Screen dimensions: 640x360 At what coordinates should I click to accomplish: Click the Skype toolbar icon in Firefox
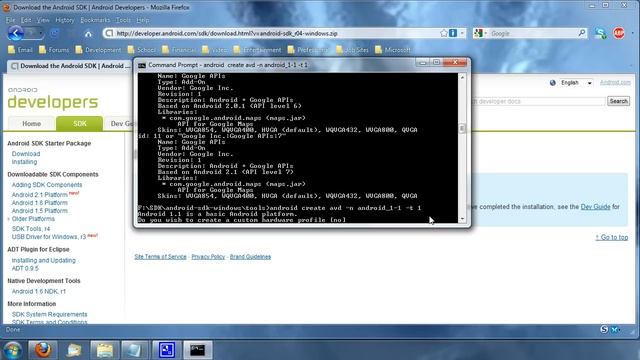600,33
